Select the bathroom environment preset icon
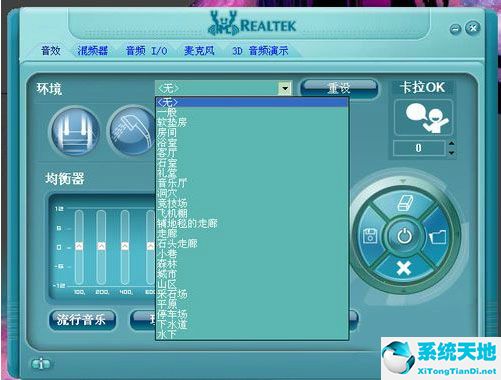 pos(75,131)
